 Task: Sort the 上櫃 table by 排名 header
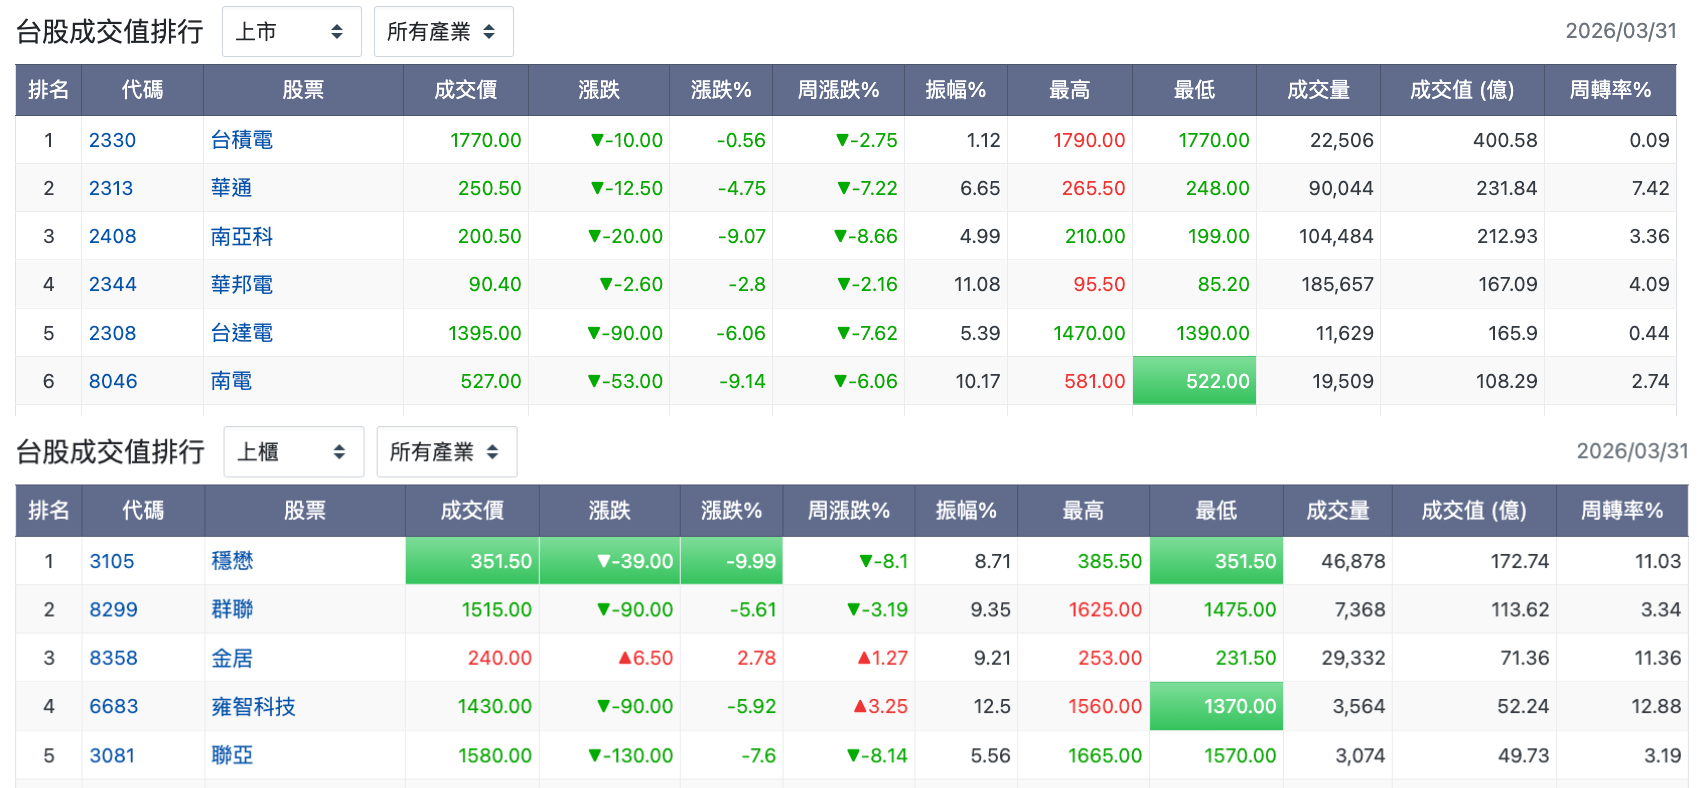click(48, 510)
